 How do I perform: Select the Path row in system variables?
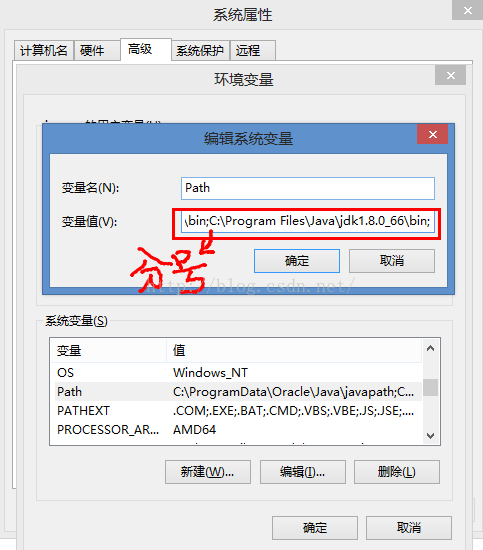point(236,391)
